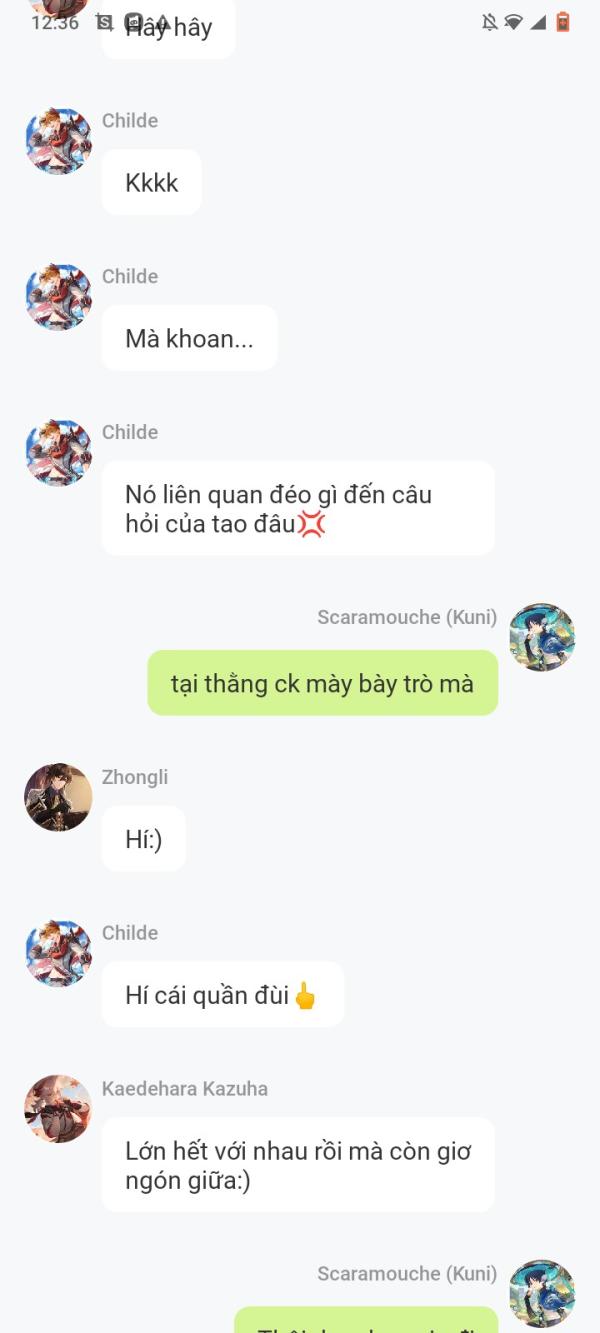Viewport: 600px width, 1333px height.
Task: Select Kazuha's "Lớn hết với nhau rồi" message
Action: (x=298, y=1165)
